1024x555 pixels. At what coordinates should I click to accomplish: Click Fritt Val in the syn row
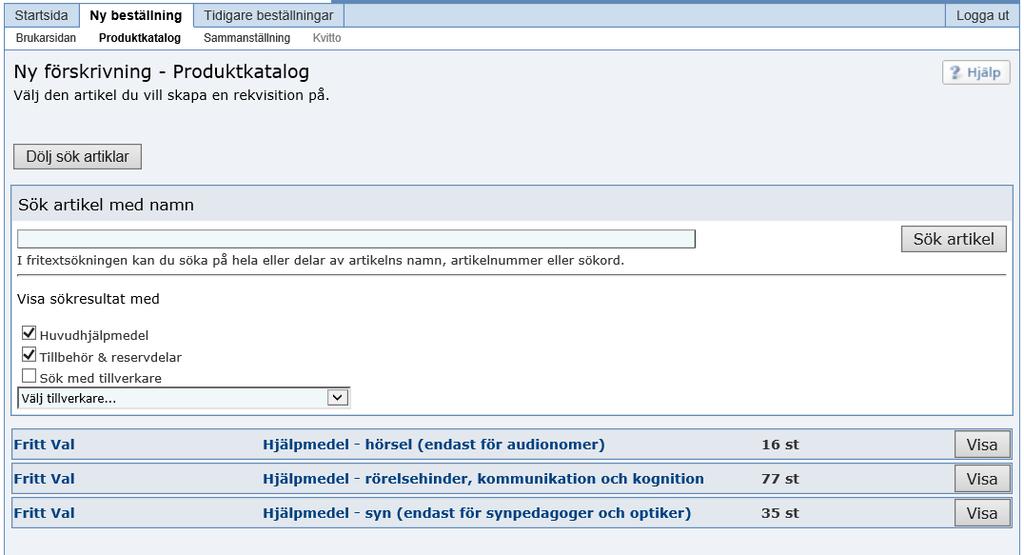tap(44, 513)
